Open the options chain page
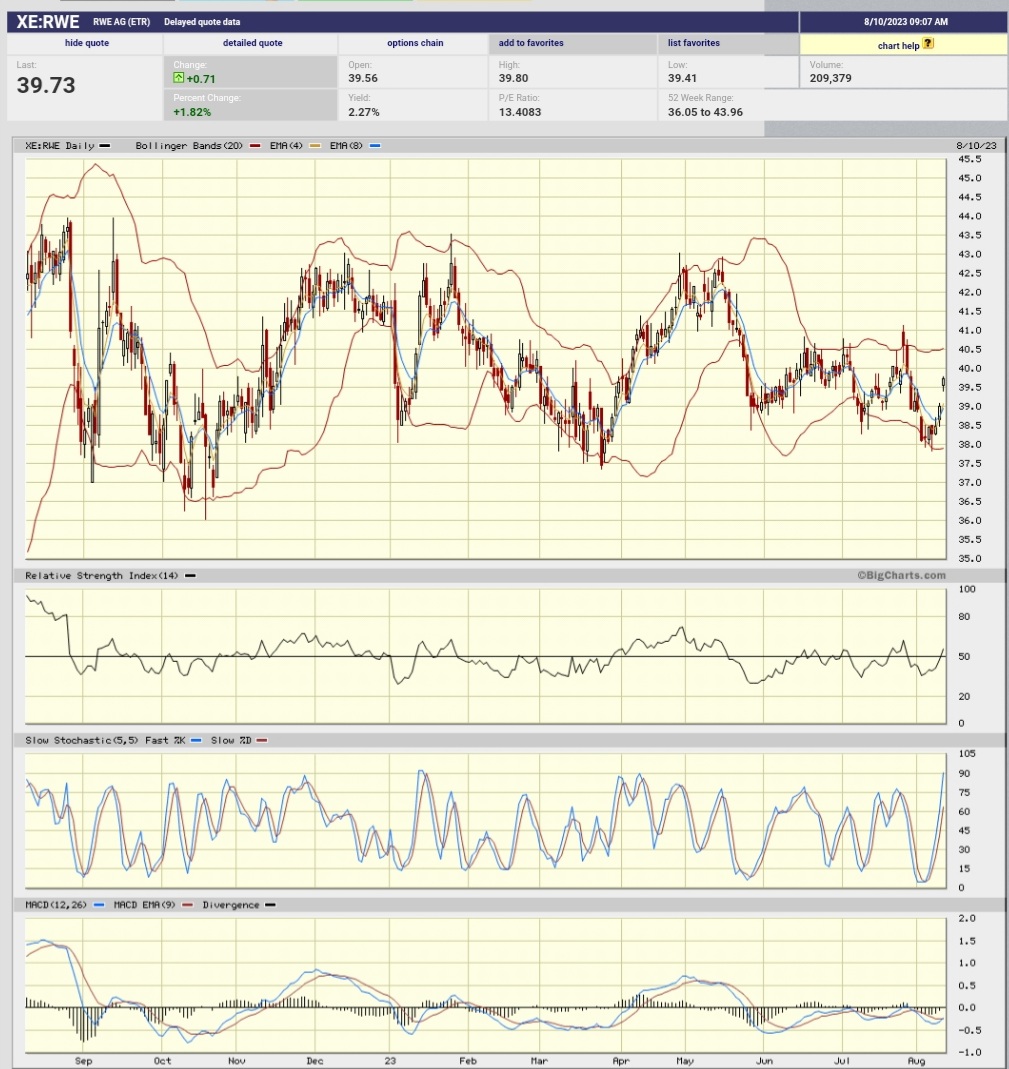The height and width of the screenshot is (1069, 1009). click(x=415, y=43)
